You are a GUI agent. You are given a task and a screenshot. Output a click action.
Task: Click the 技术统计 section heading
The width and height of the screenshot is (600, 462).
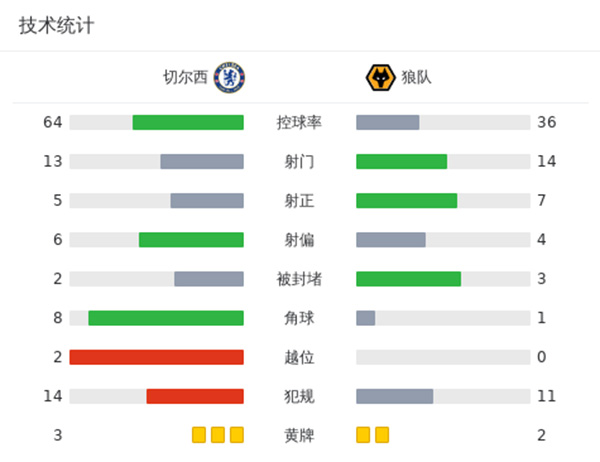56,26
